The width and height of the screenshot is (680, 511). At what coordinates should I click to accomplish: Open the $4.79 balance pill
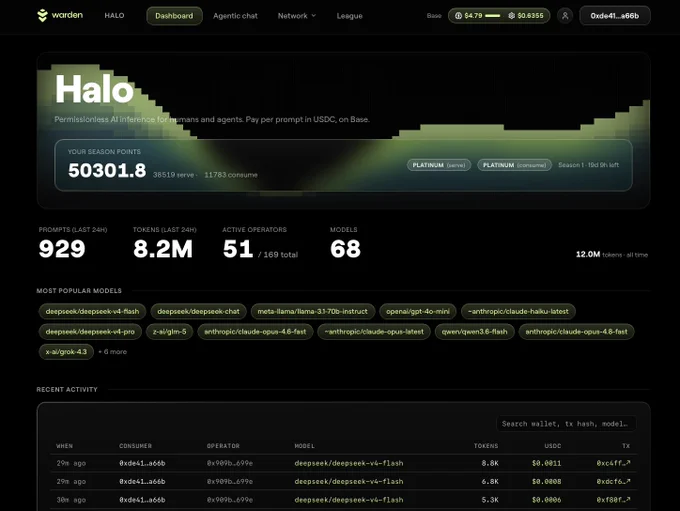[x=499, y=16]
